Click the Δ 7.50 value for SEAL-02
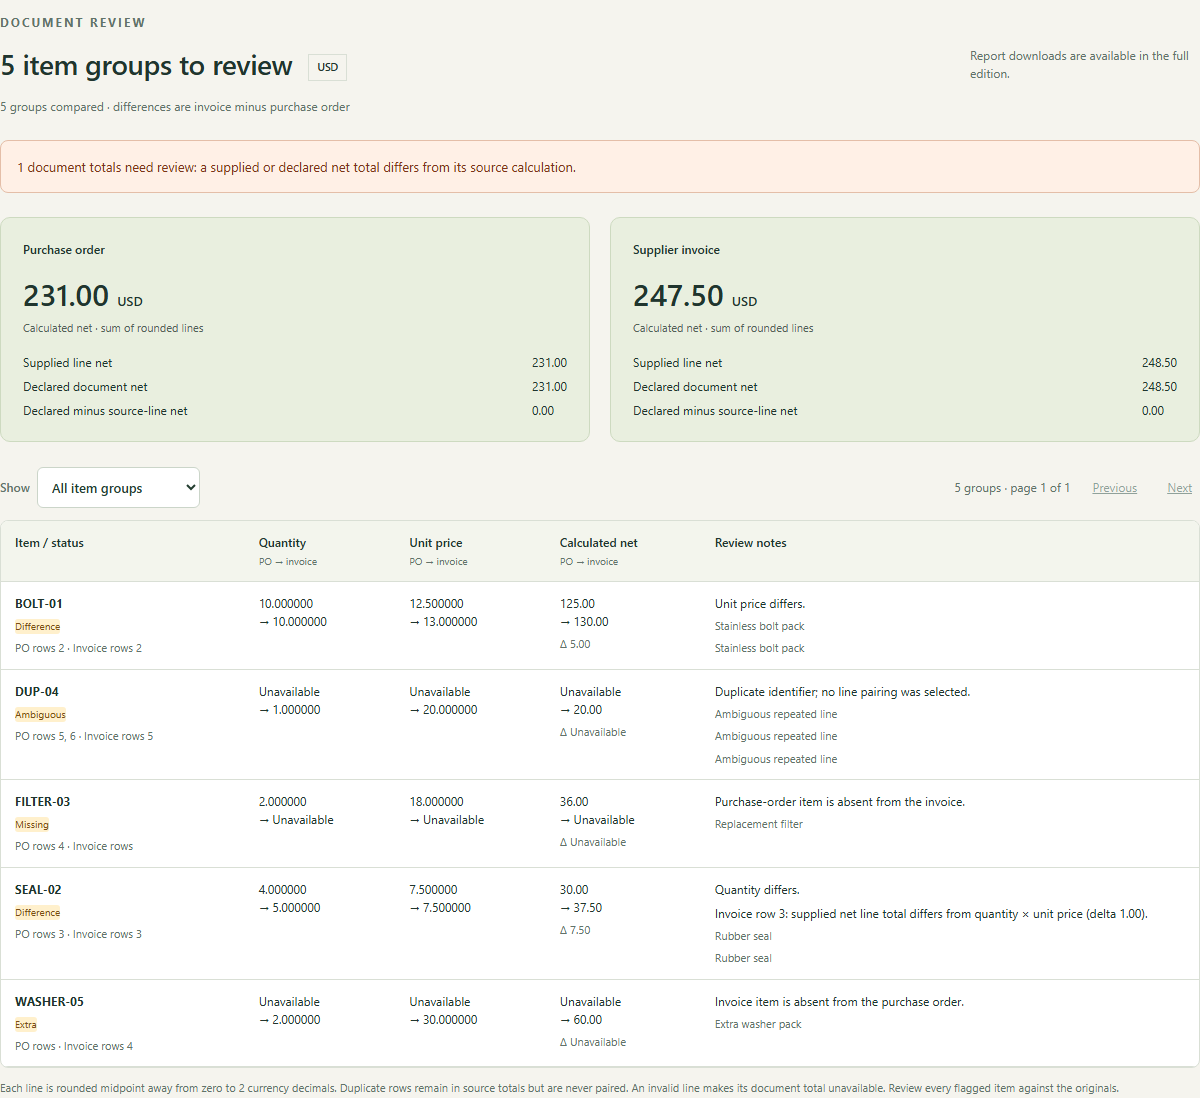 (x=575, y=931)
